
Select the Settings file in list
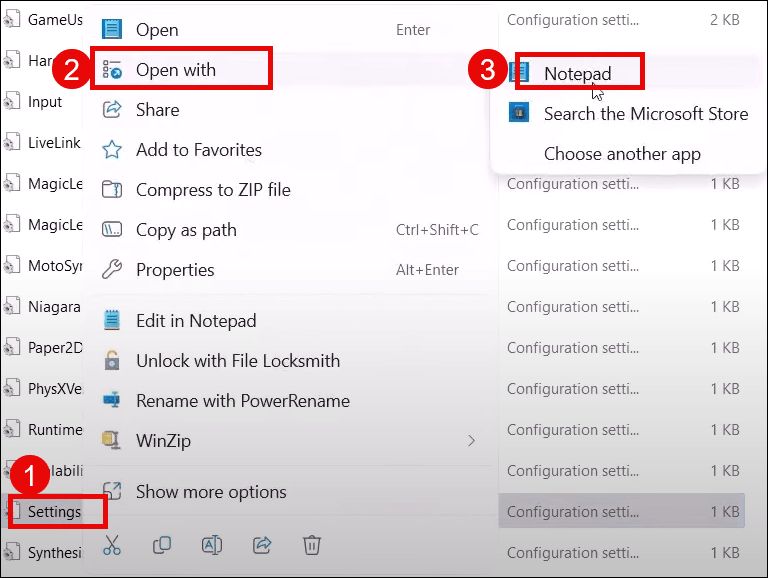[x=54, y=512]
